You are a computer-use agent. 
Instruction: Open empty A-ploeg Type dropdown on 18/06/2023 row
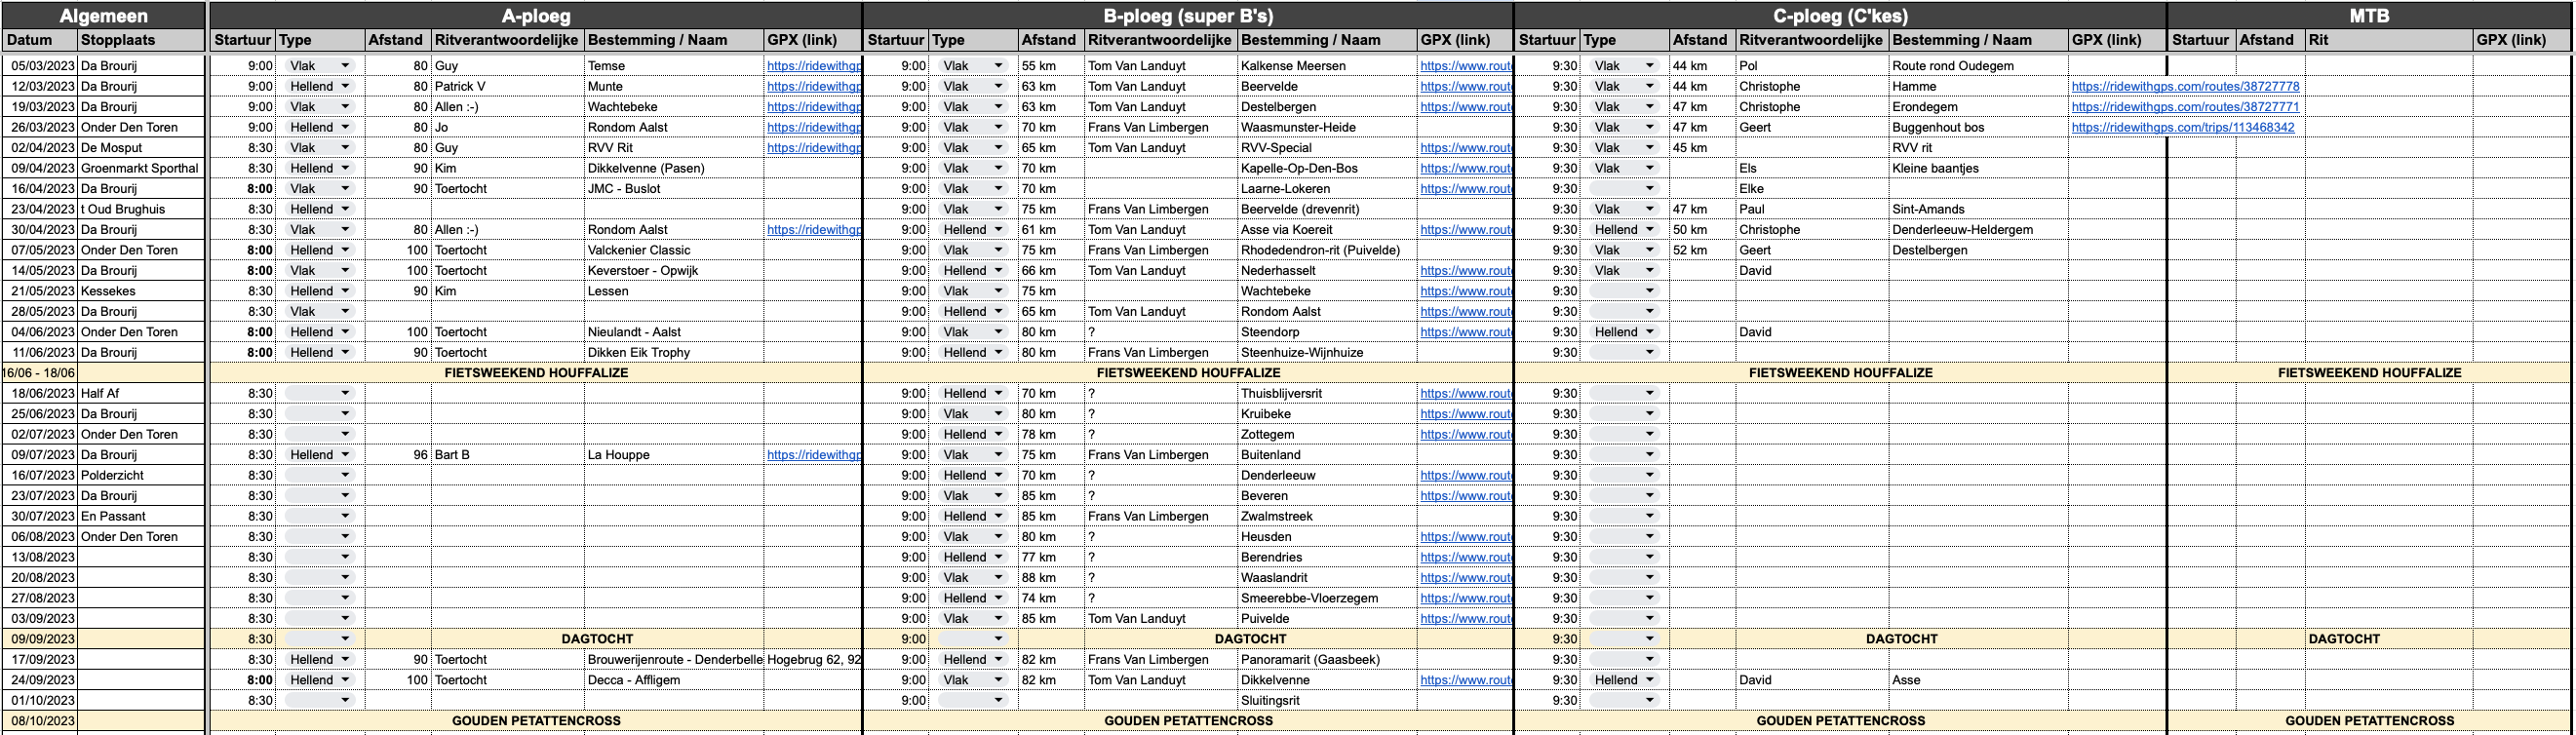click(319, 393)
